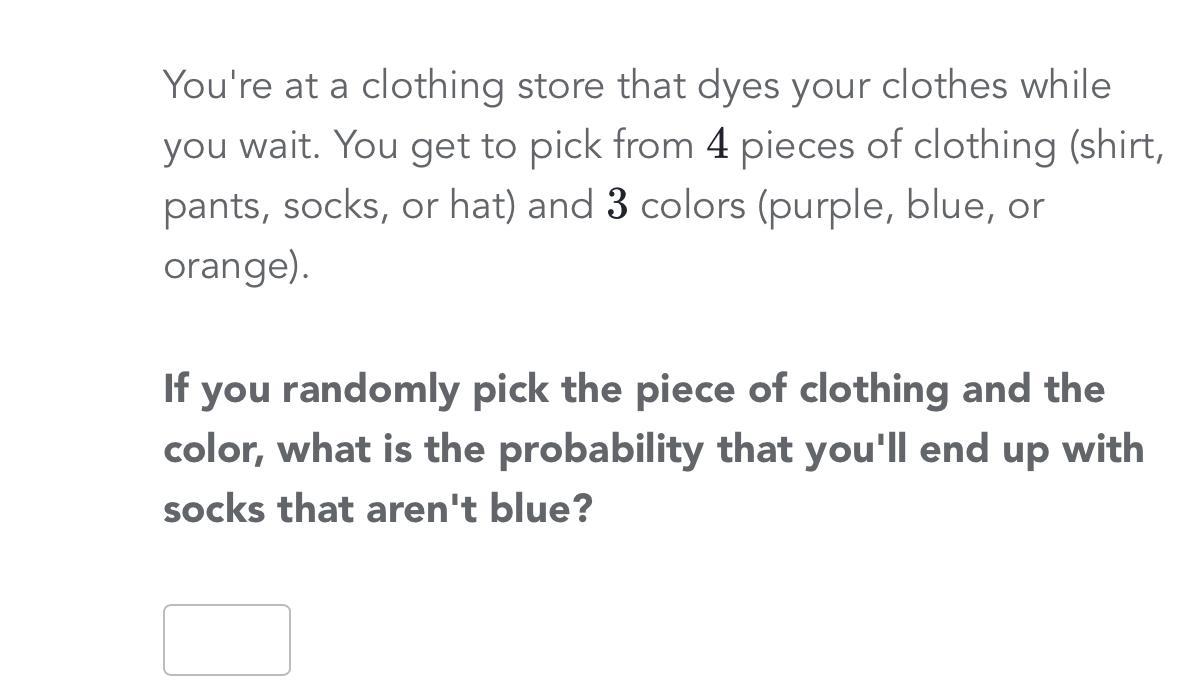Click the math number 3
Screen dimensions: 1190x695
pyautogui.click(x=617, y=205)
